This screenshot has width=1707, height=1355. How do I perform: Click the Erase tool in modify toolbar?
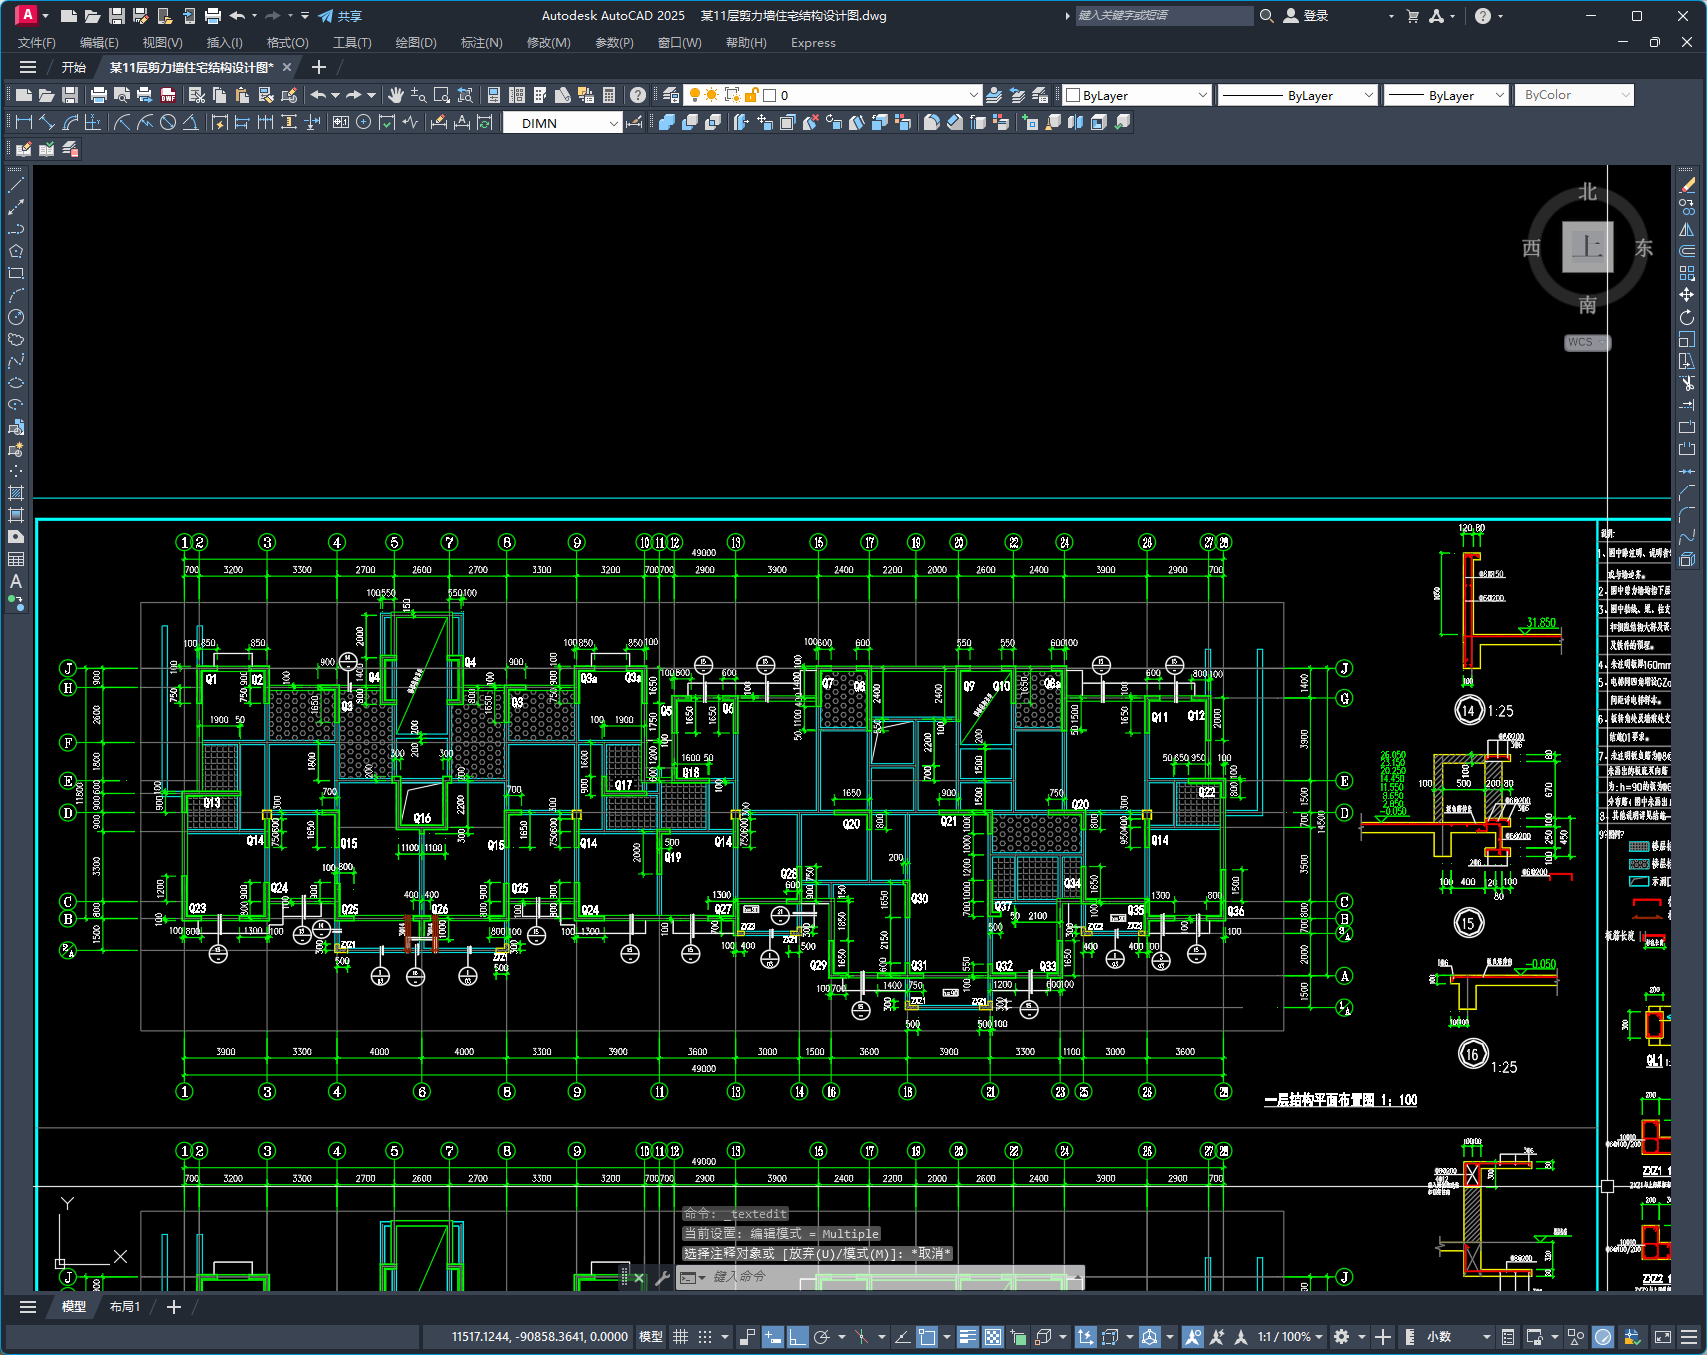pos(1687,185)
